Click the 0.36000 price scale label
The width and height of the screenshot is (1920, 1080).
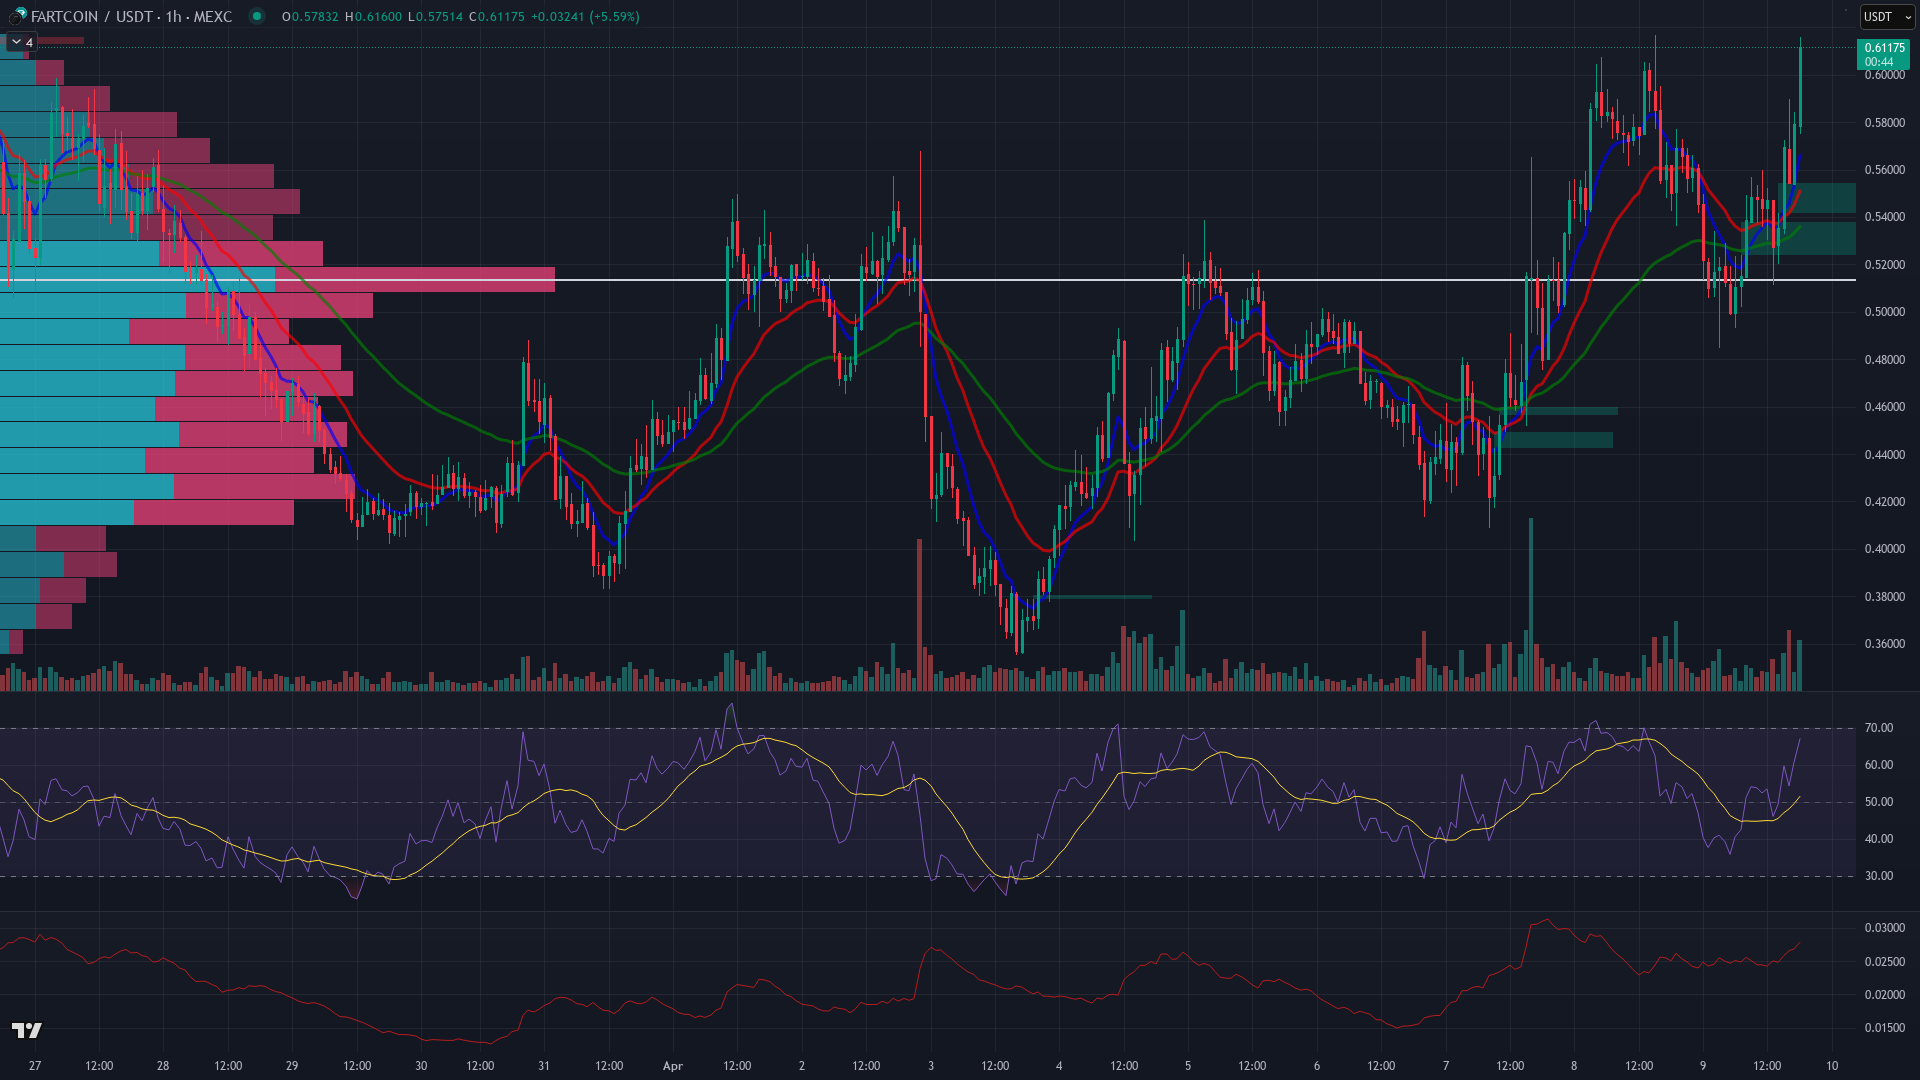1884,644
